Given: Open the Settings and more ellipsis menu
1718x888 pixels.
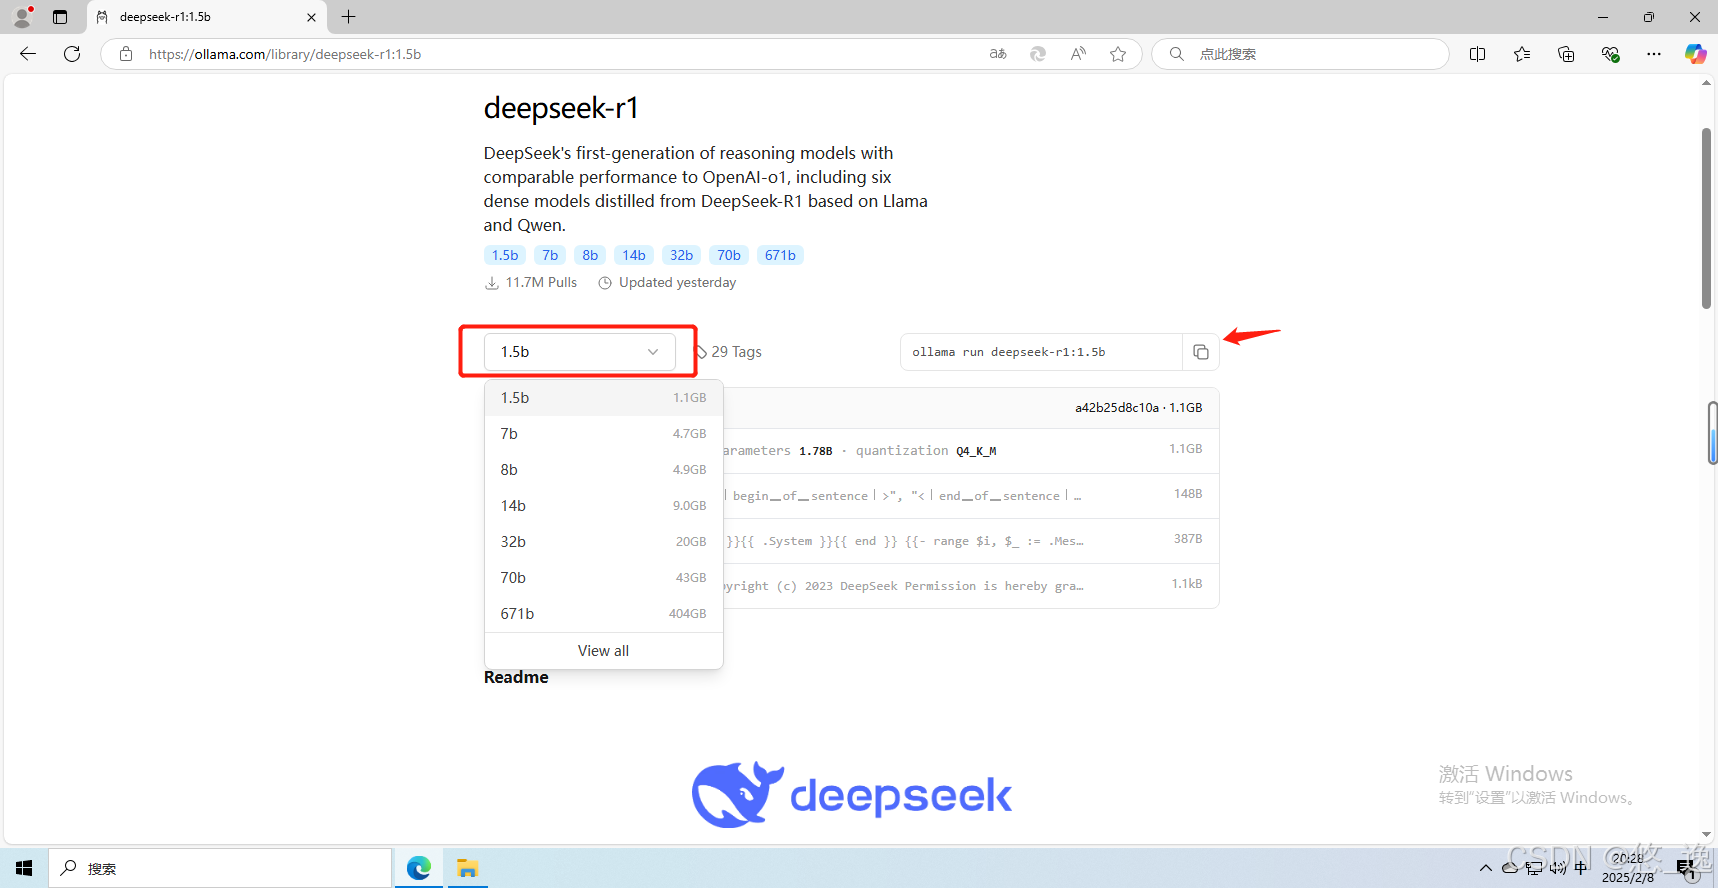Looking at the screenshot, I should (x=1654, y=54).
